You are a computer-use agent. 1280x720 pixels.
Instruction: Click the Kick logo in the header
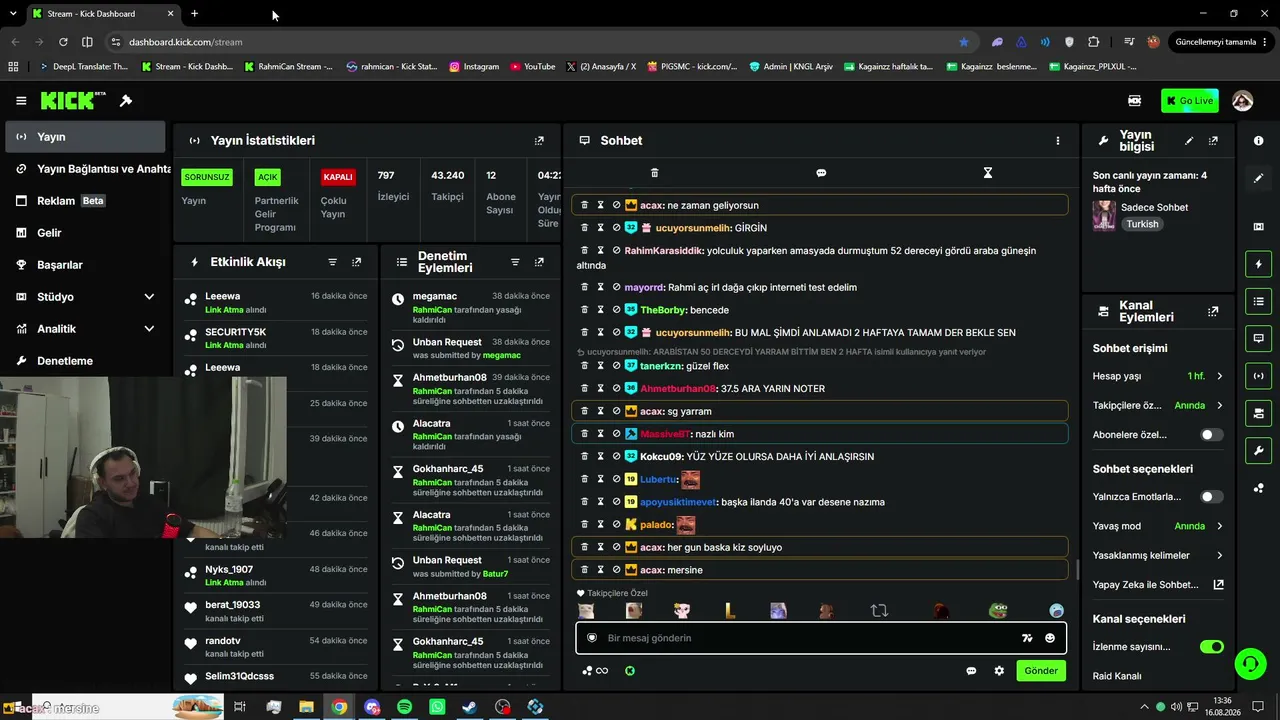(73, 100)
